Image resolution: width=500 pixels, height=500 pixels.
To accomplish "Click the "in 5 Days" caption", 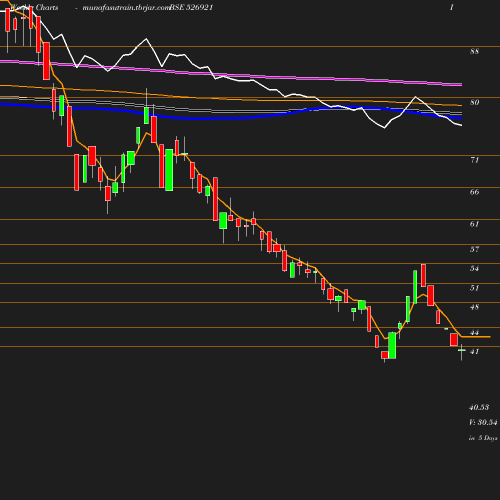I will (483, 438).
